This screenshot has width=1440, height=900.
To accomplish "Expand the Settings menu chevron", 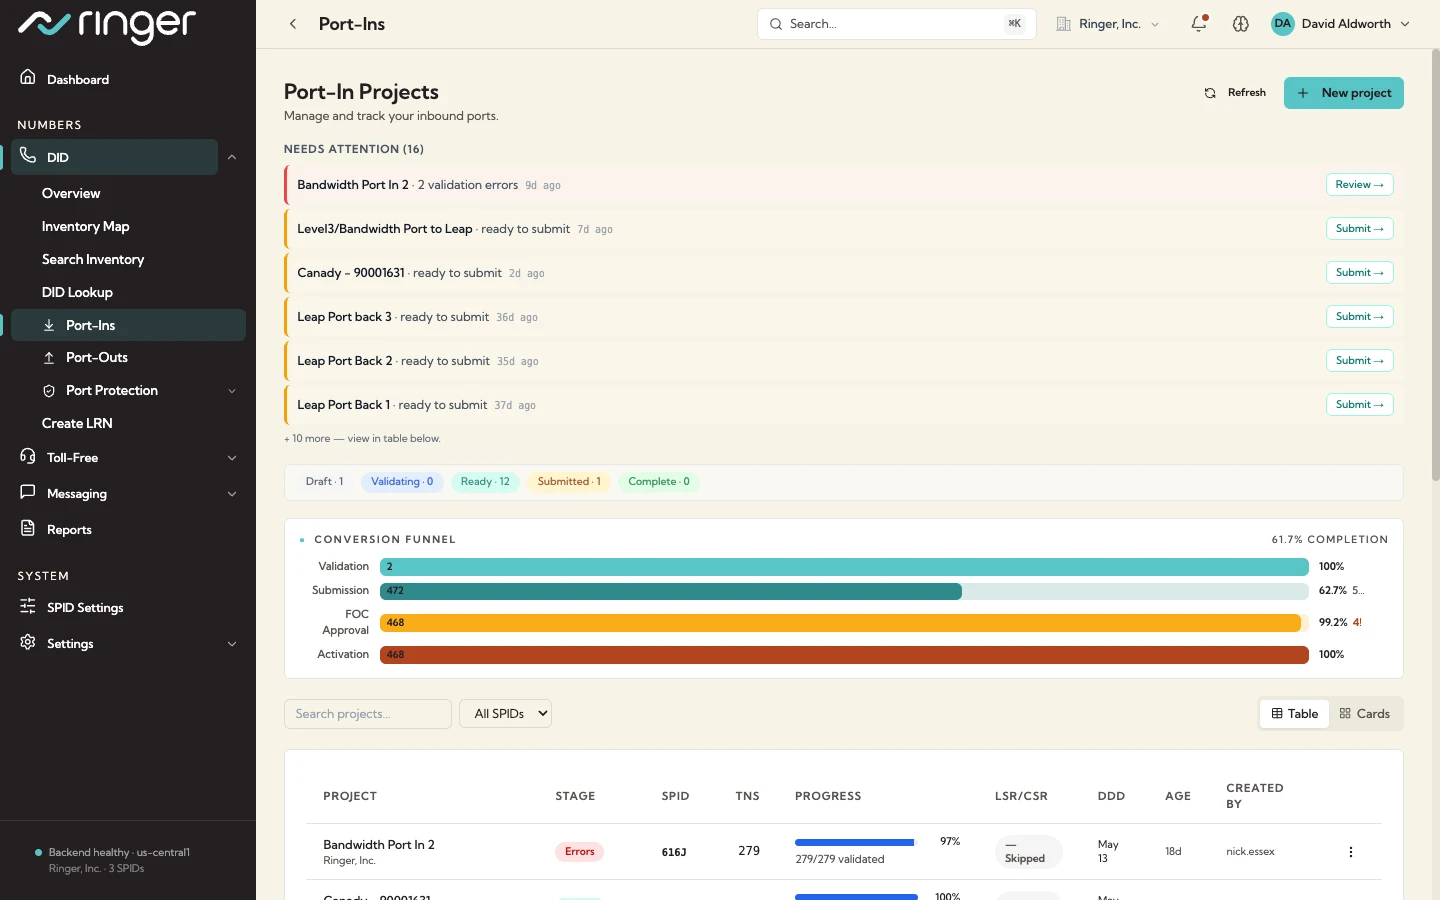I will tap(232, 644).
